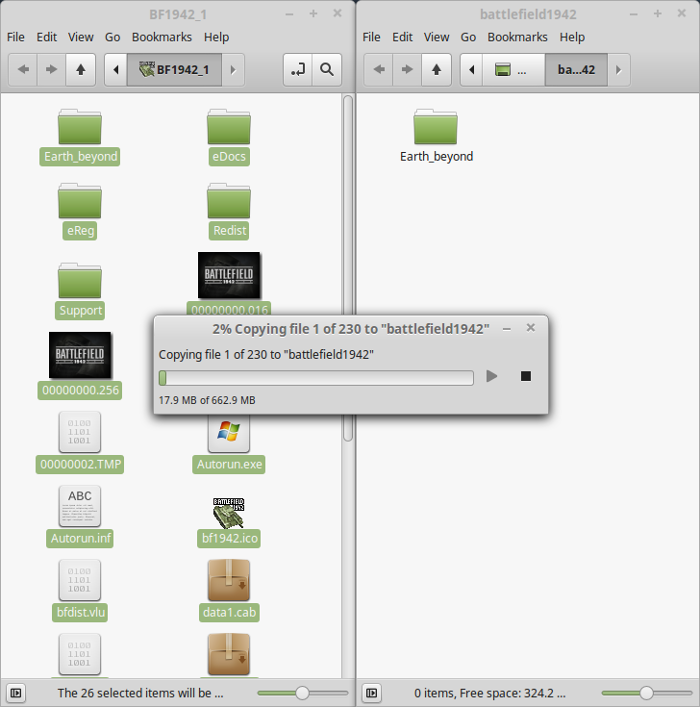Open Edit menu in battlefield1942 window

[x=402, y=37]
